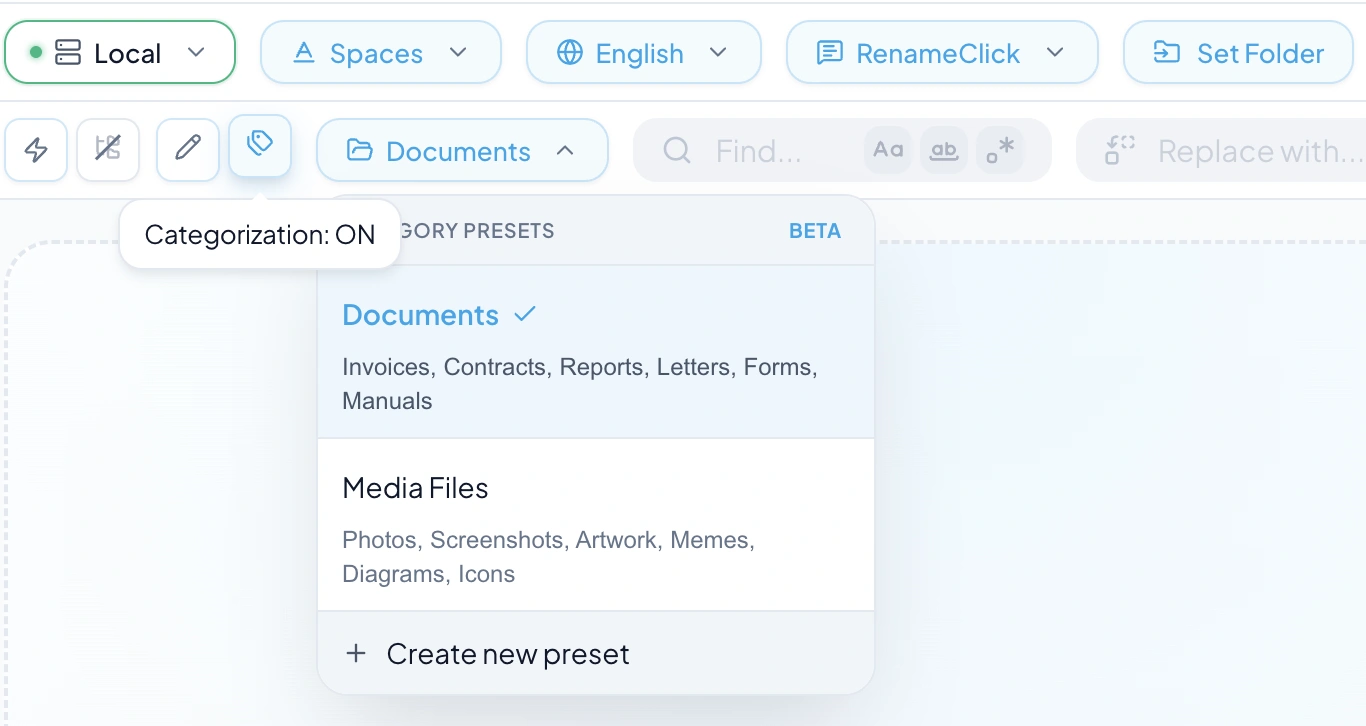The width and height of the screenshot is (1366, 726).
Task: Click the search magnifier in the Find field
Action: [x=677, y=151]
